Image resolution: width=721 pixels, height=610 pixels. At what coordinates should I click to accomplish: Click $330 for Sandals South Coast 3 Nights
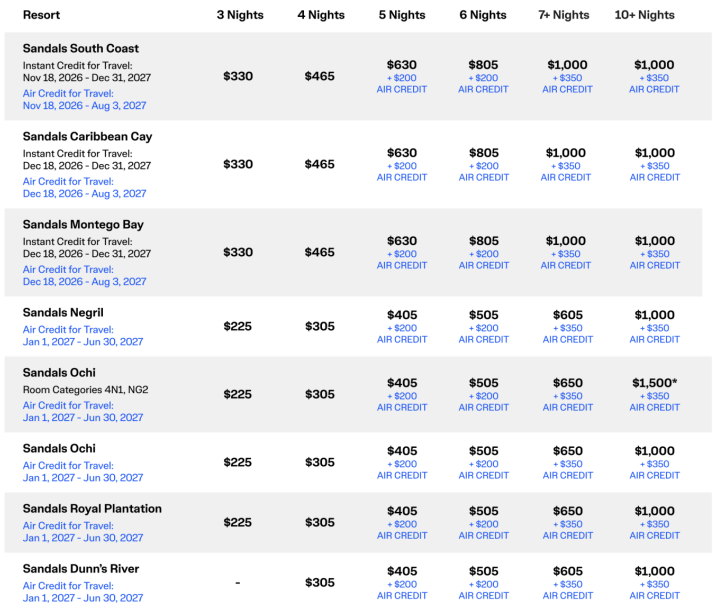(238, 76)
